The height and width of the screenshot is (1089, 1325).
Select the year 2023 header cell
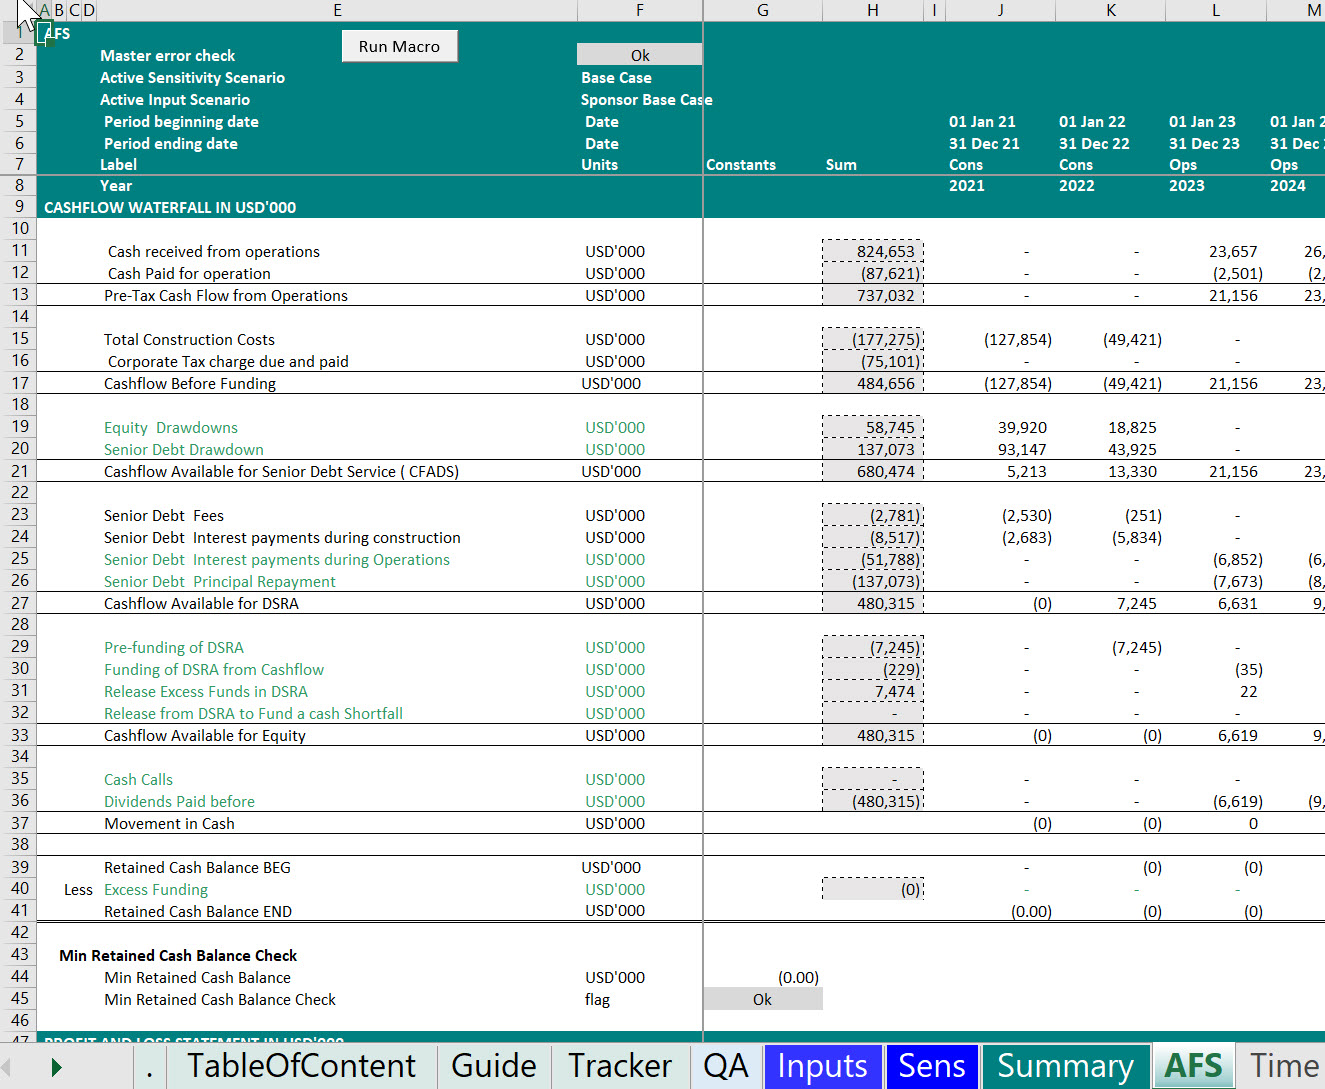tap(1187, 185)
